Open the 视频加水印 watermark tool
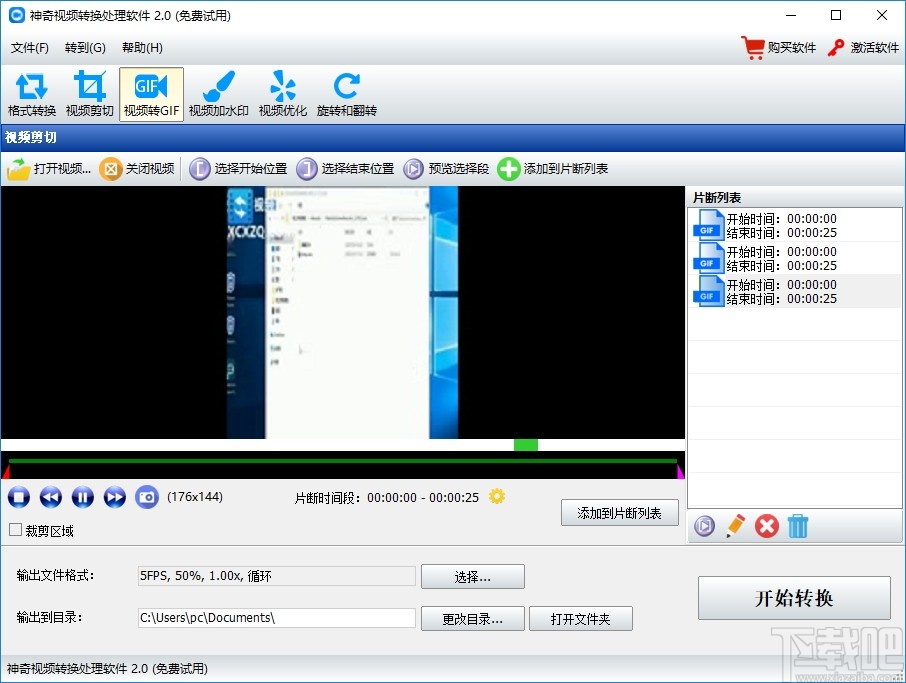The width and height of the screenshot is (906, 683). tap(218, 94)
